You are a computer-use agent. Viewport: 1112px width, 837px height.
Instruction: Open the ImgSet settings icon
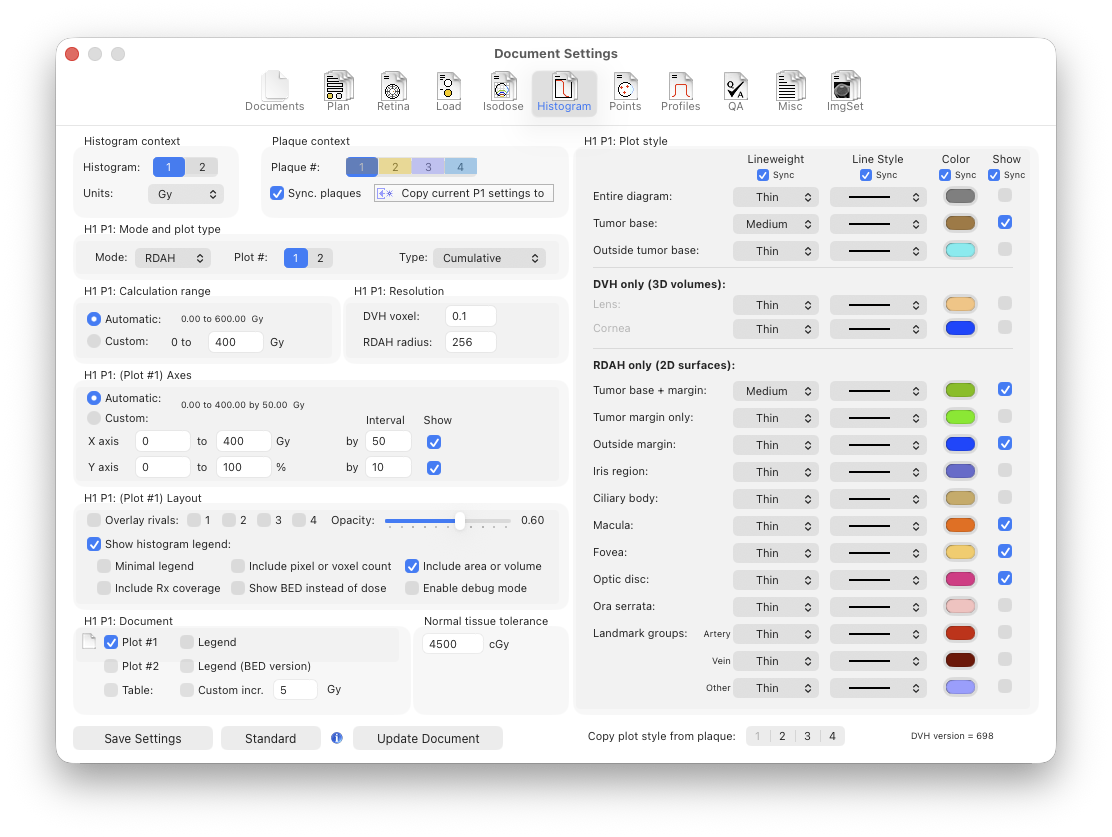point(845,91)
